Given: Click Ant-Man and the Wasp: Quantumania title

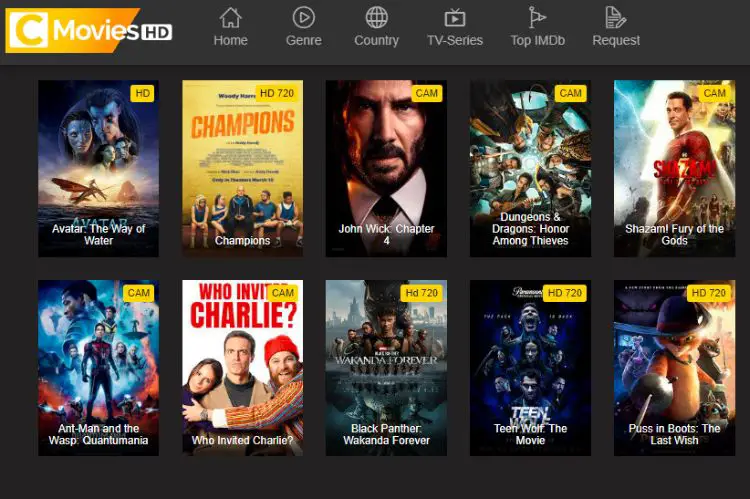Looking at the screenshot, I should click(99, 434).
